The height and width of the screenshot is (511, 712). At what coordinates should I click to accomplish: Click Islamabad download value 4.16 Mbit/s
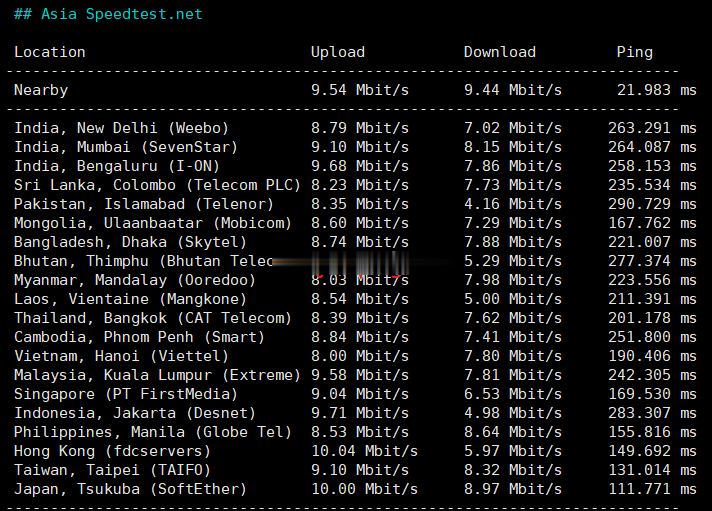pyautogui.click(x=513, y=204)
